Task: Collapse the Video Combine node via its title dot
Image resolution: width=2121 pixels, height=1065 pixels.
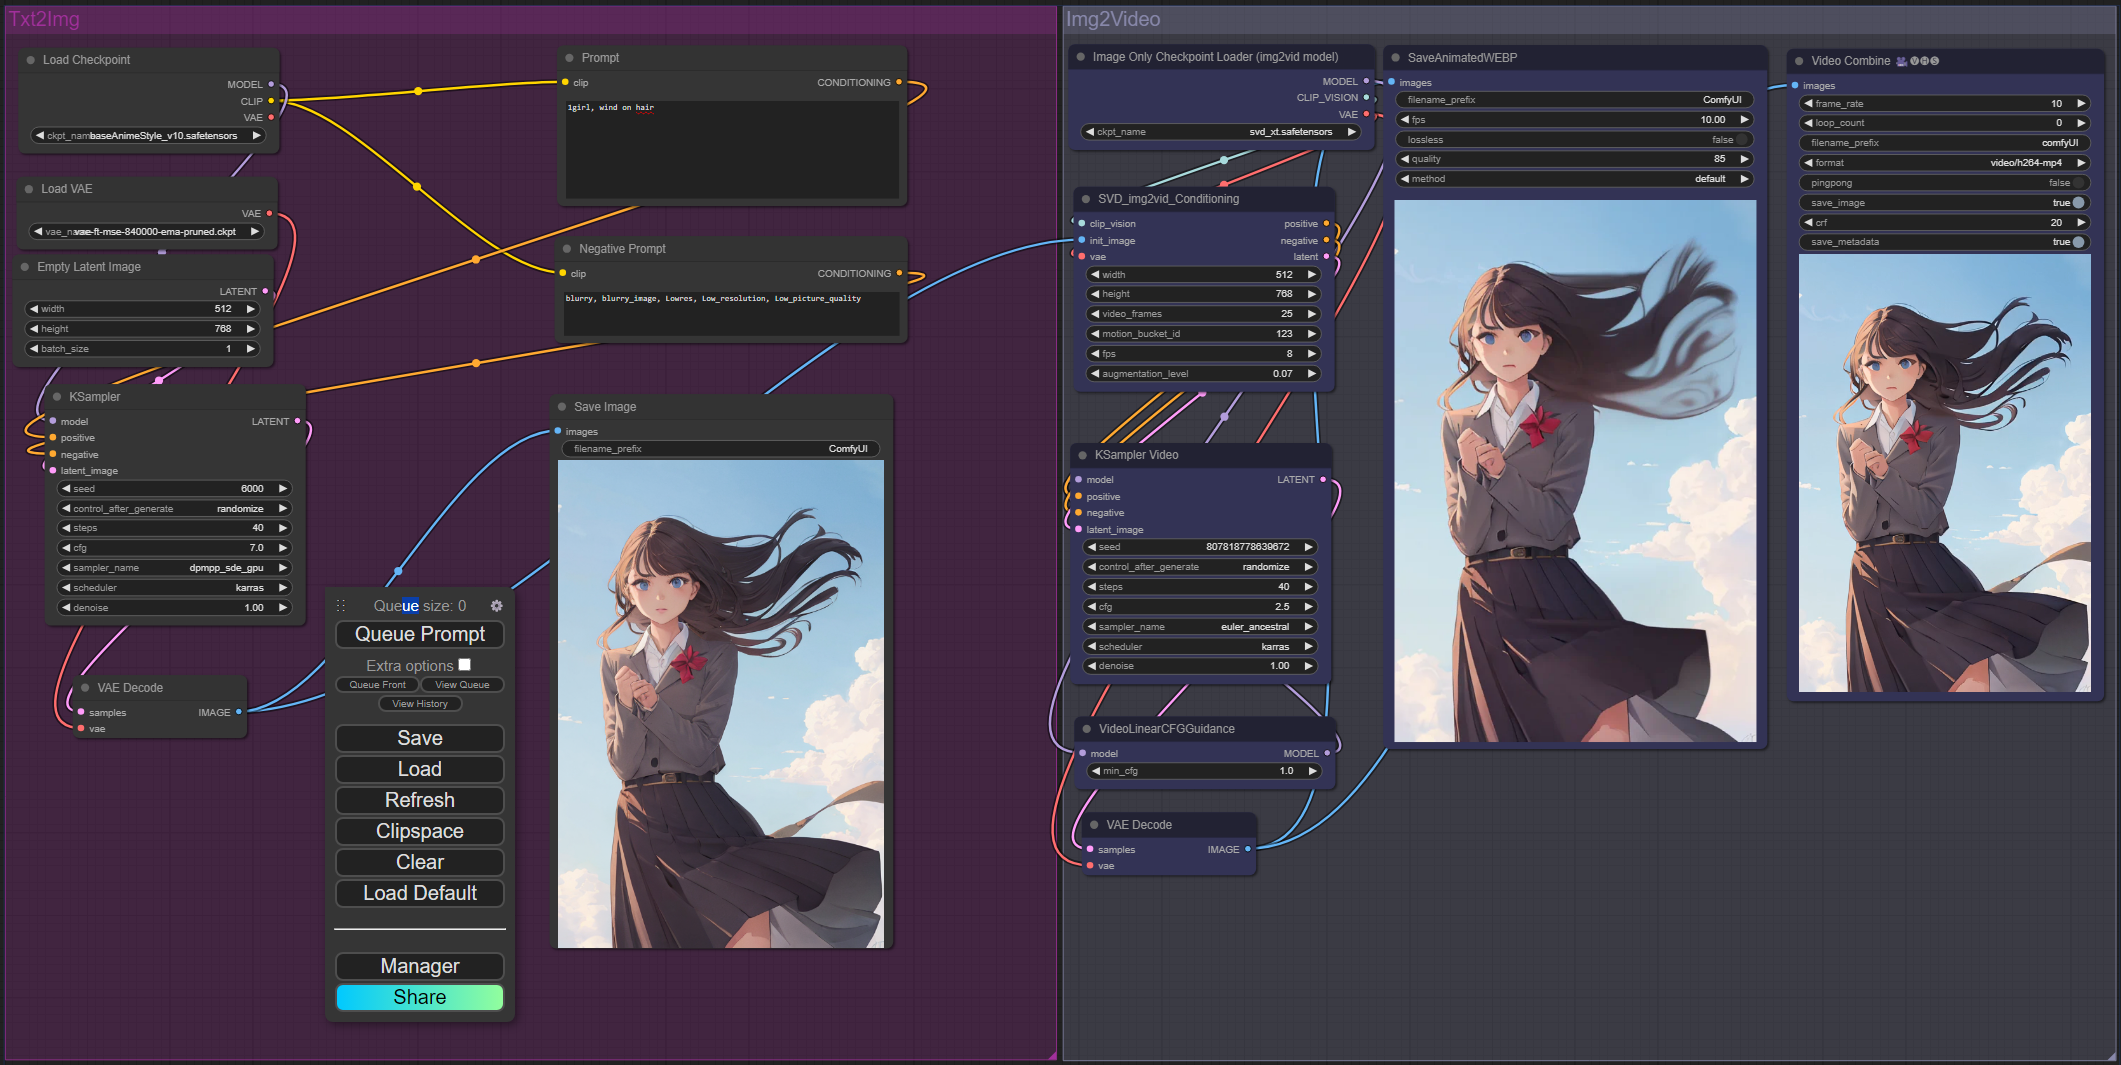Action: pos(1798,61)
